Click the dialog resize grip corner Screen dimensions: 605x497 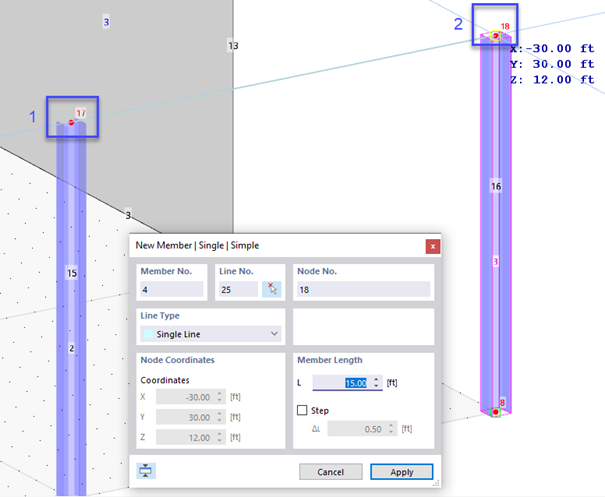pos(436,483)
